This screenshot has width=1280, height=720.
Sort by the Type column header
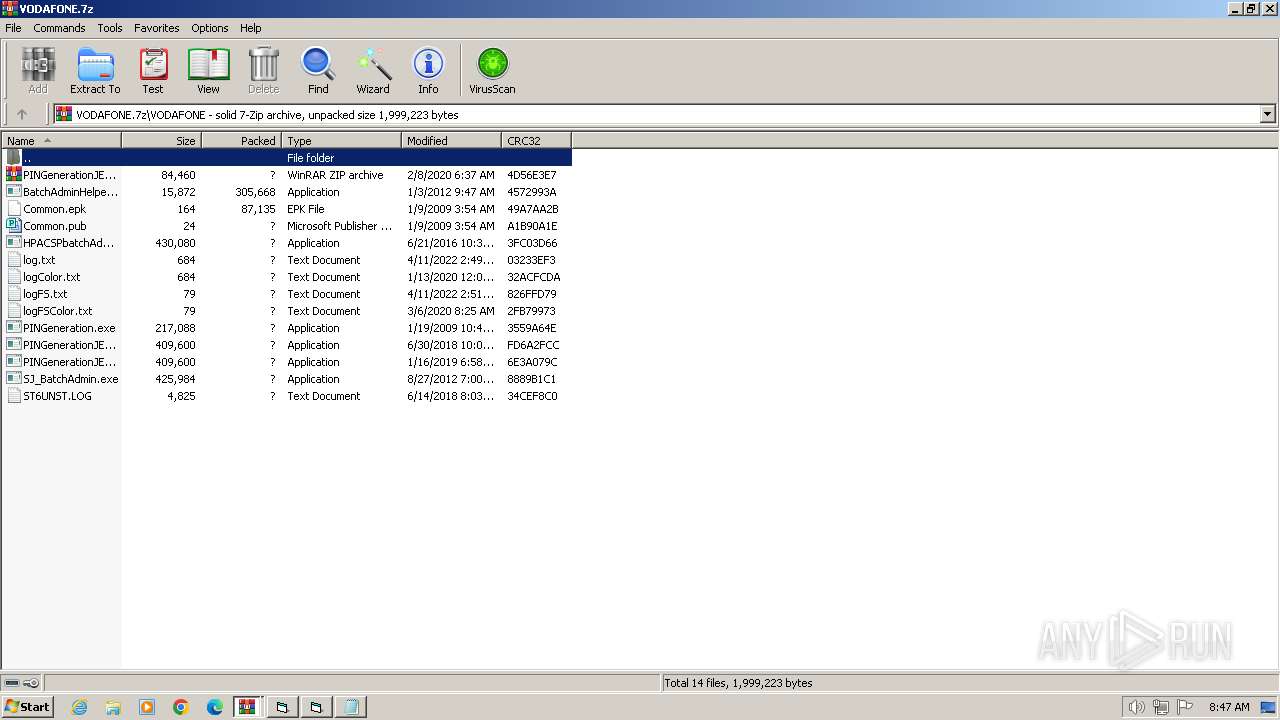[x=342, y=141]
